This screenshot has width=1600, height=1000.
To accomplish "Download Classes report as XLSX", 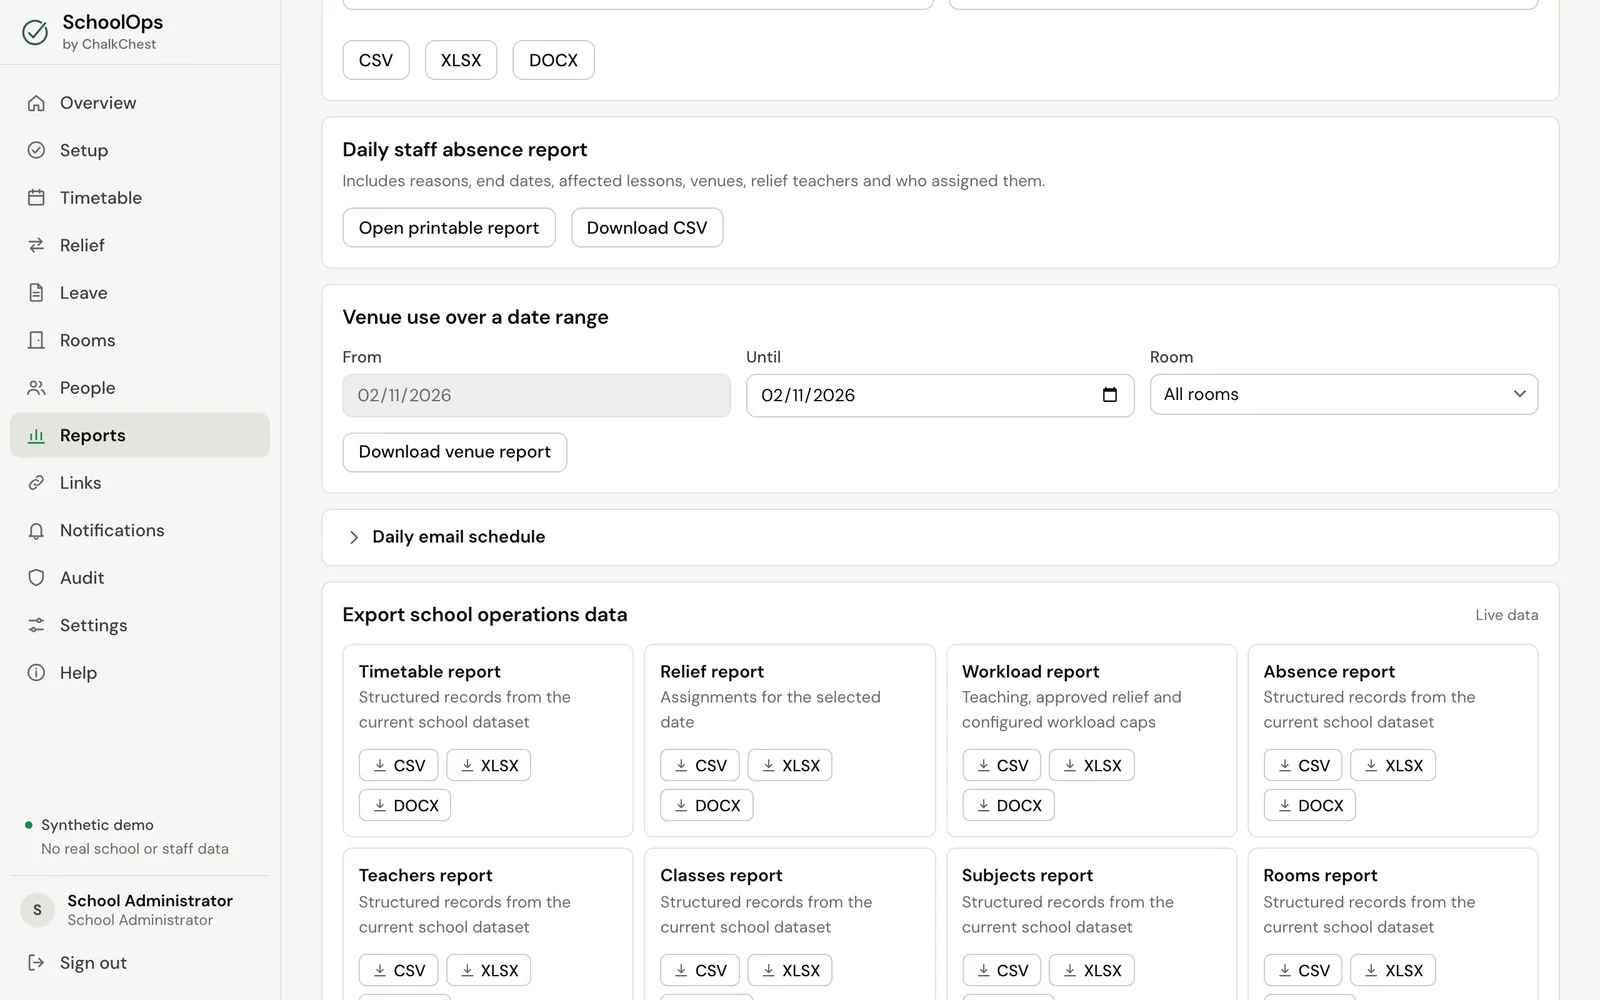I will [790, 970].
